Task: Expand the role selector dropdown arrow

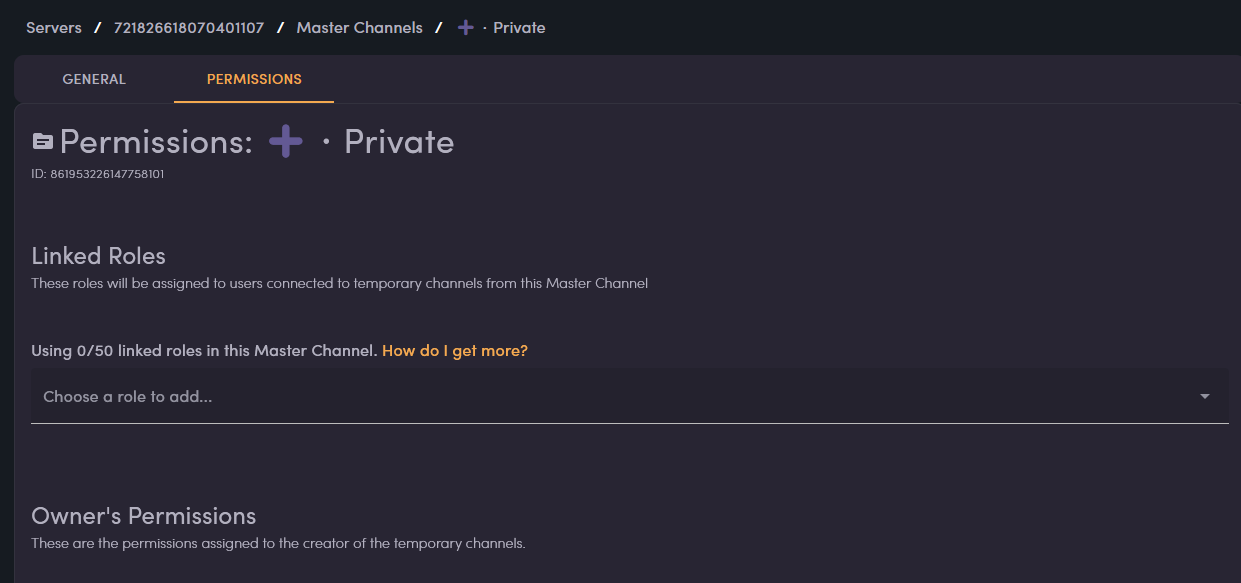Action: pos(1205,397)
